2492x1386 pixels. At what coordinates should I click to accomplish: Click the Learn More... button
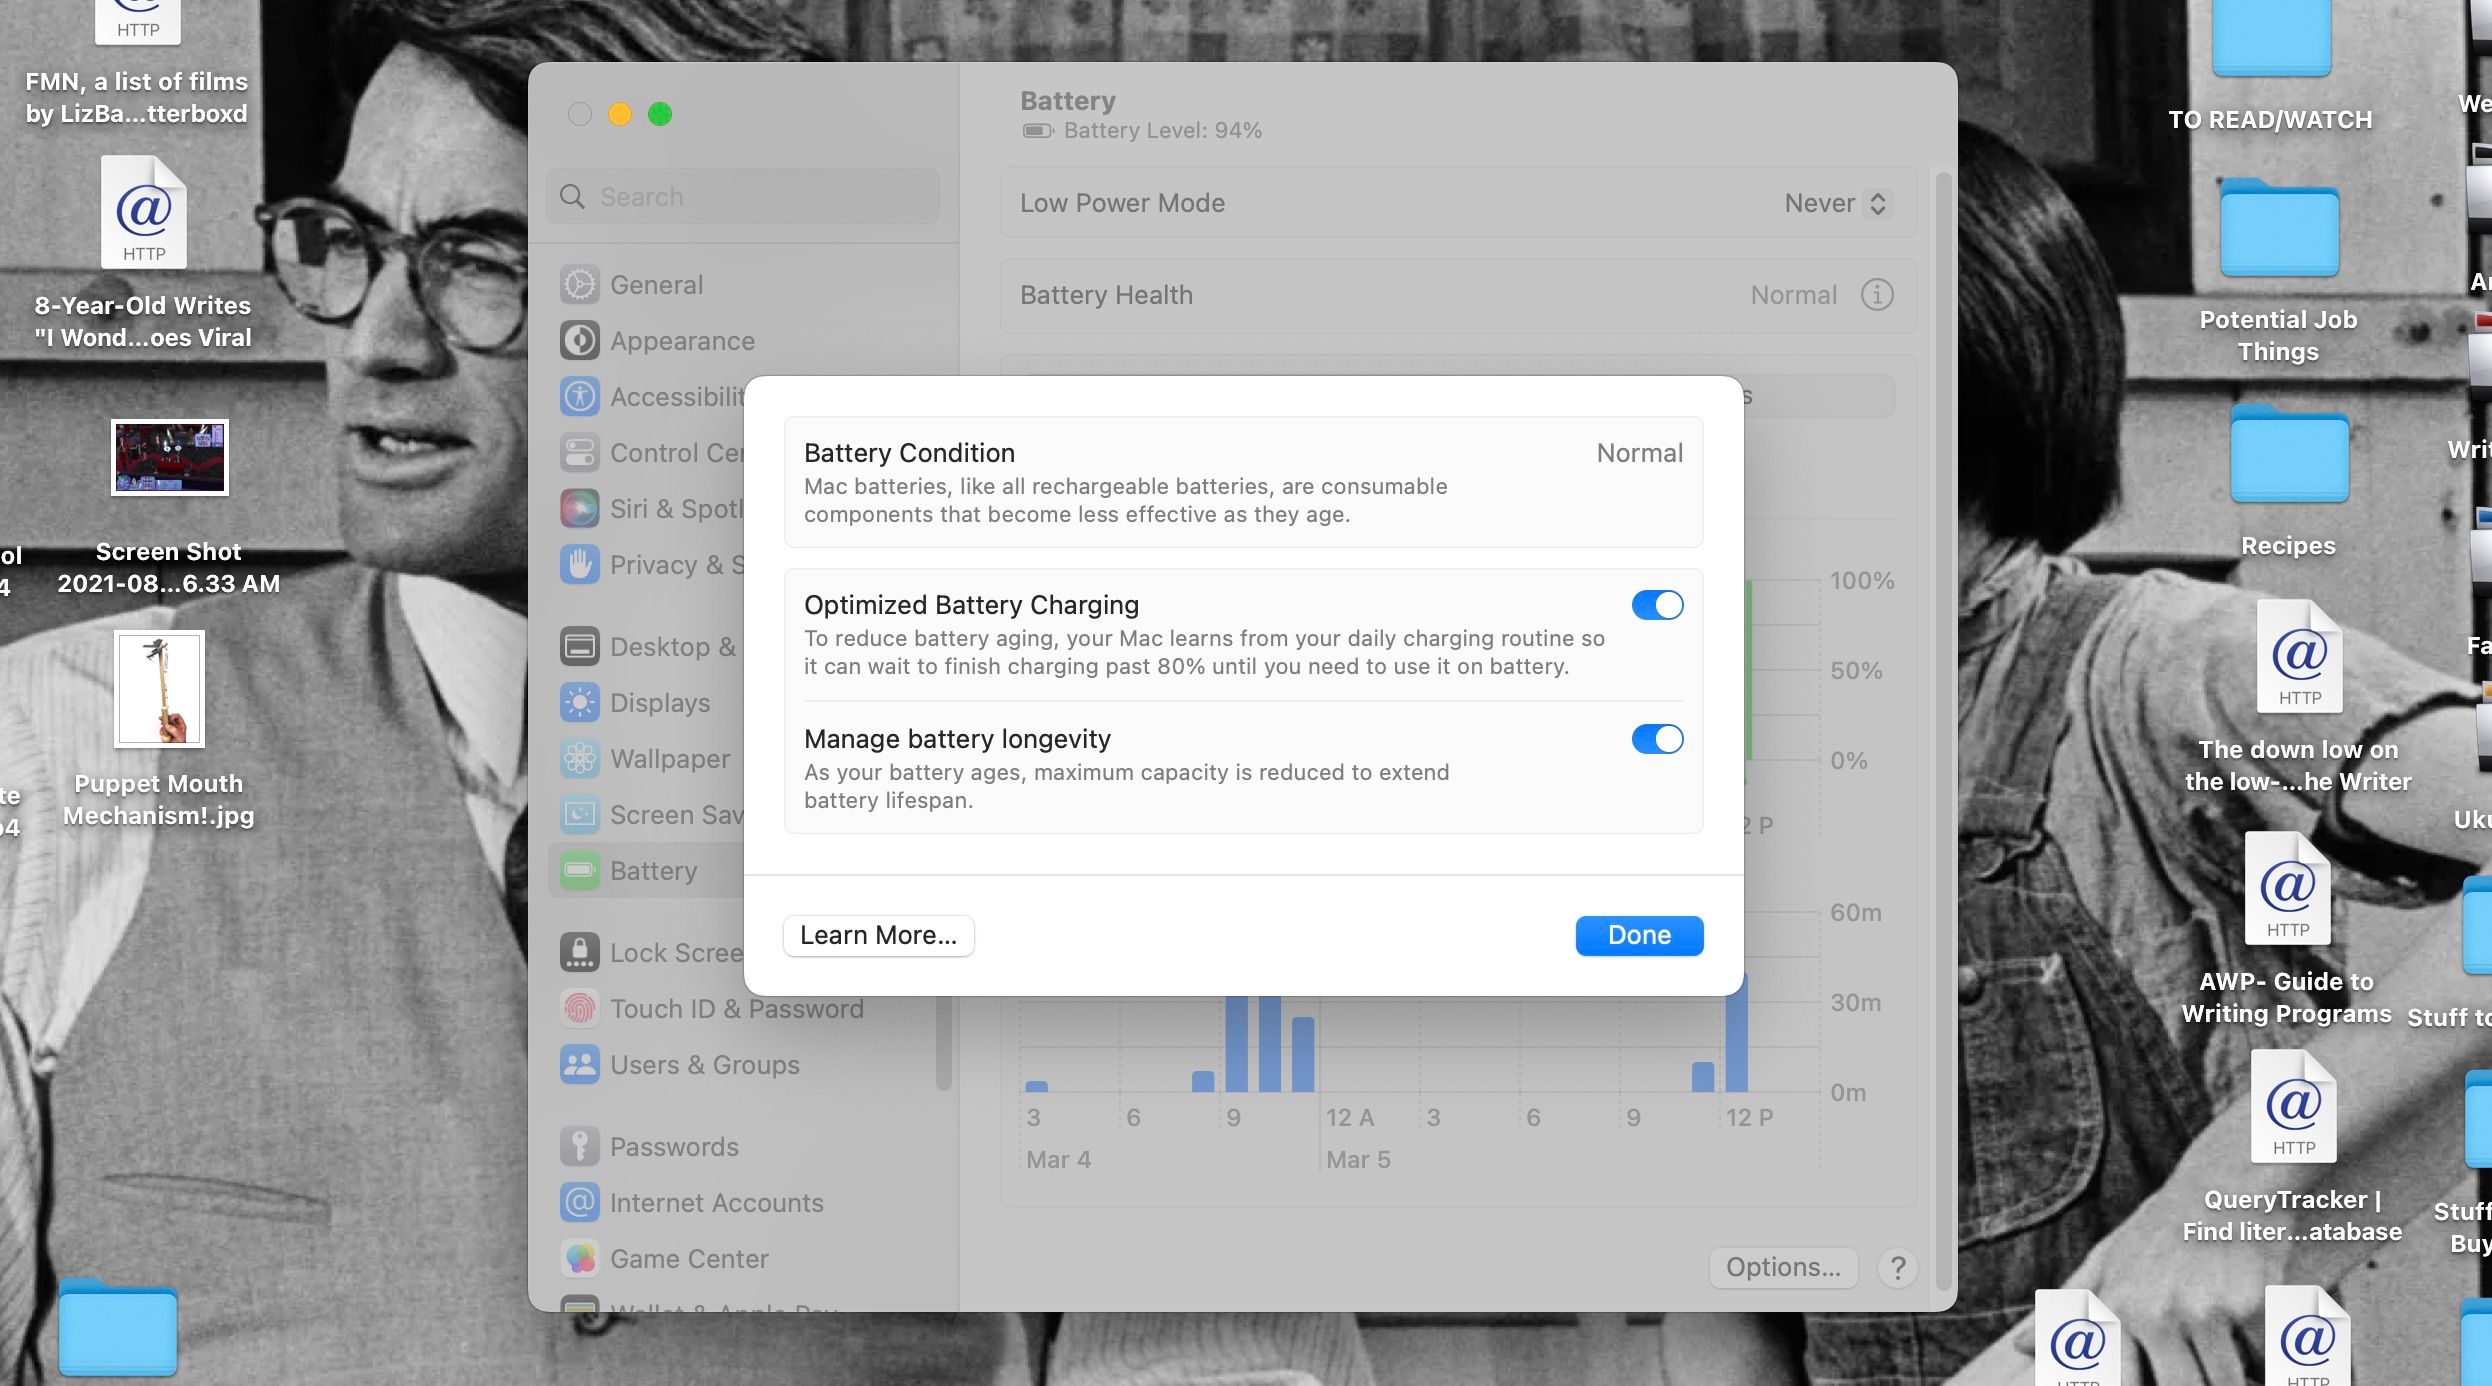point(878,935)
